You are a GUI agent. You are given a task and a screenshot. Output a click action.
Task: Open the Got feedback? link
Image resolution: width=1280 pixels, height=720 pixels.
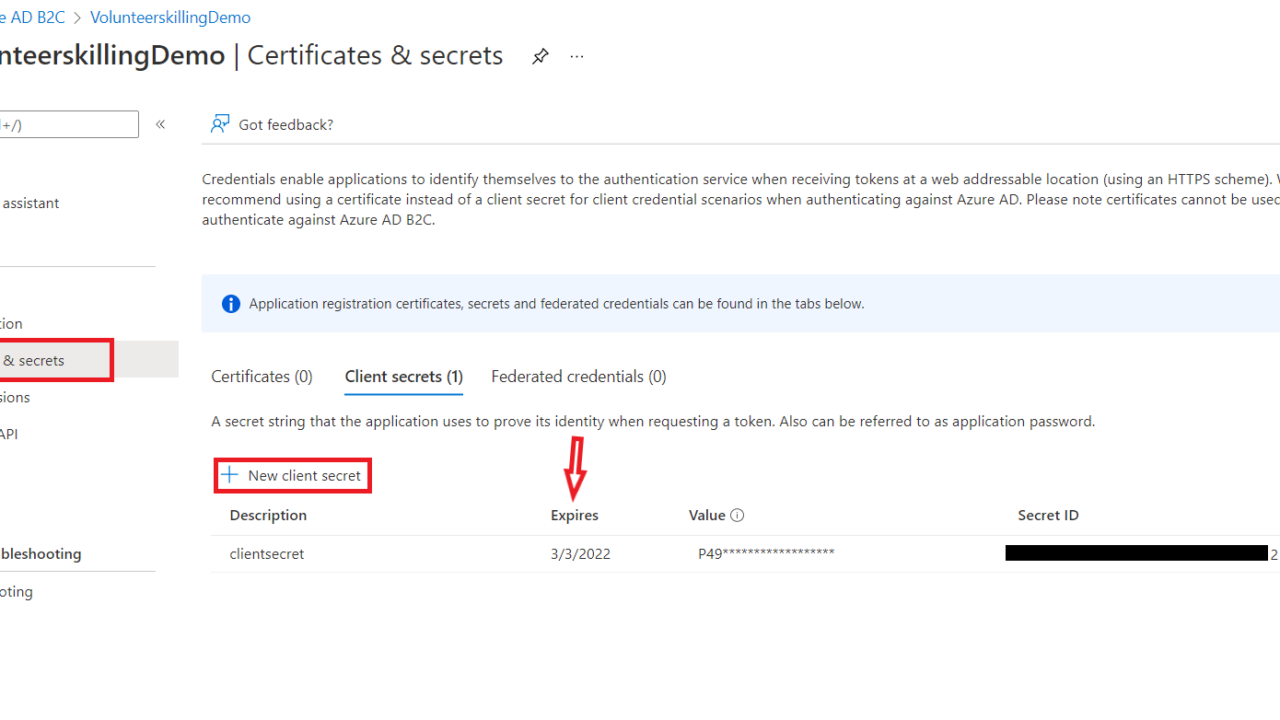click(286, 125)
